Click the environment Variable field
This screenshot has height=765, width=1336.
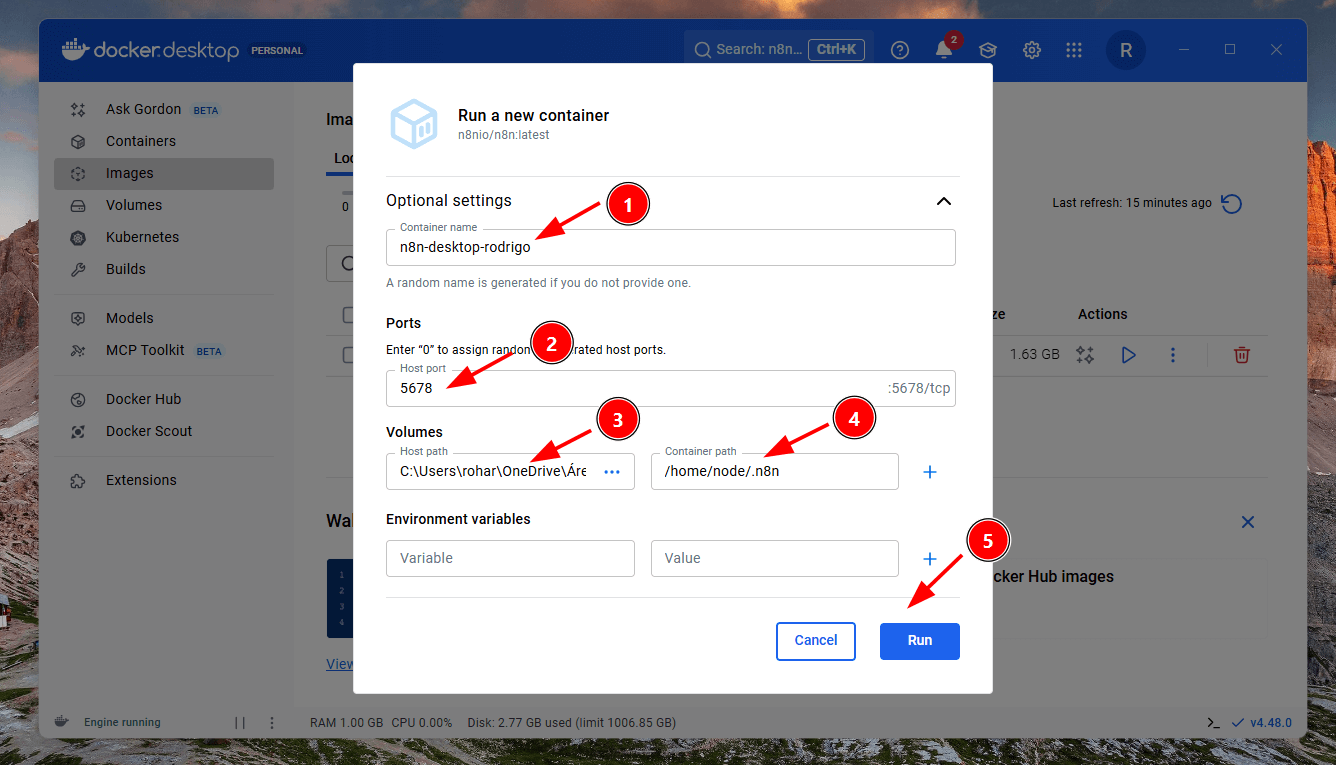click(511, 558)
